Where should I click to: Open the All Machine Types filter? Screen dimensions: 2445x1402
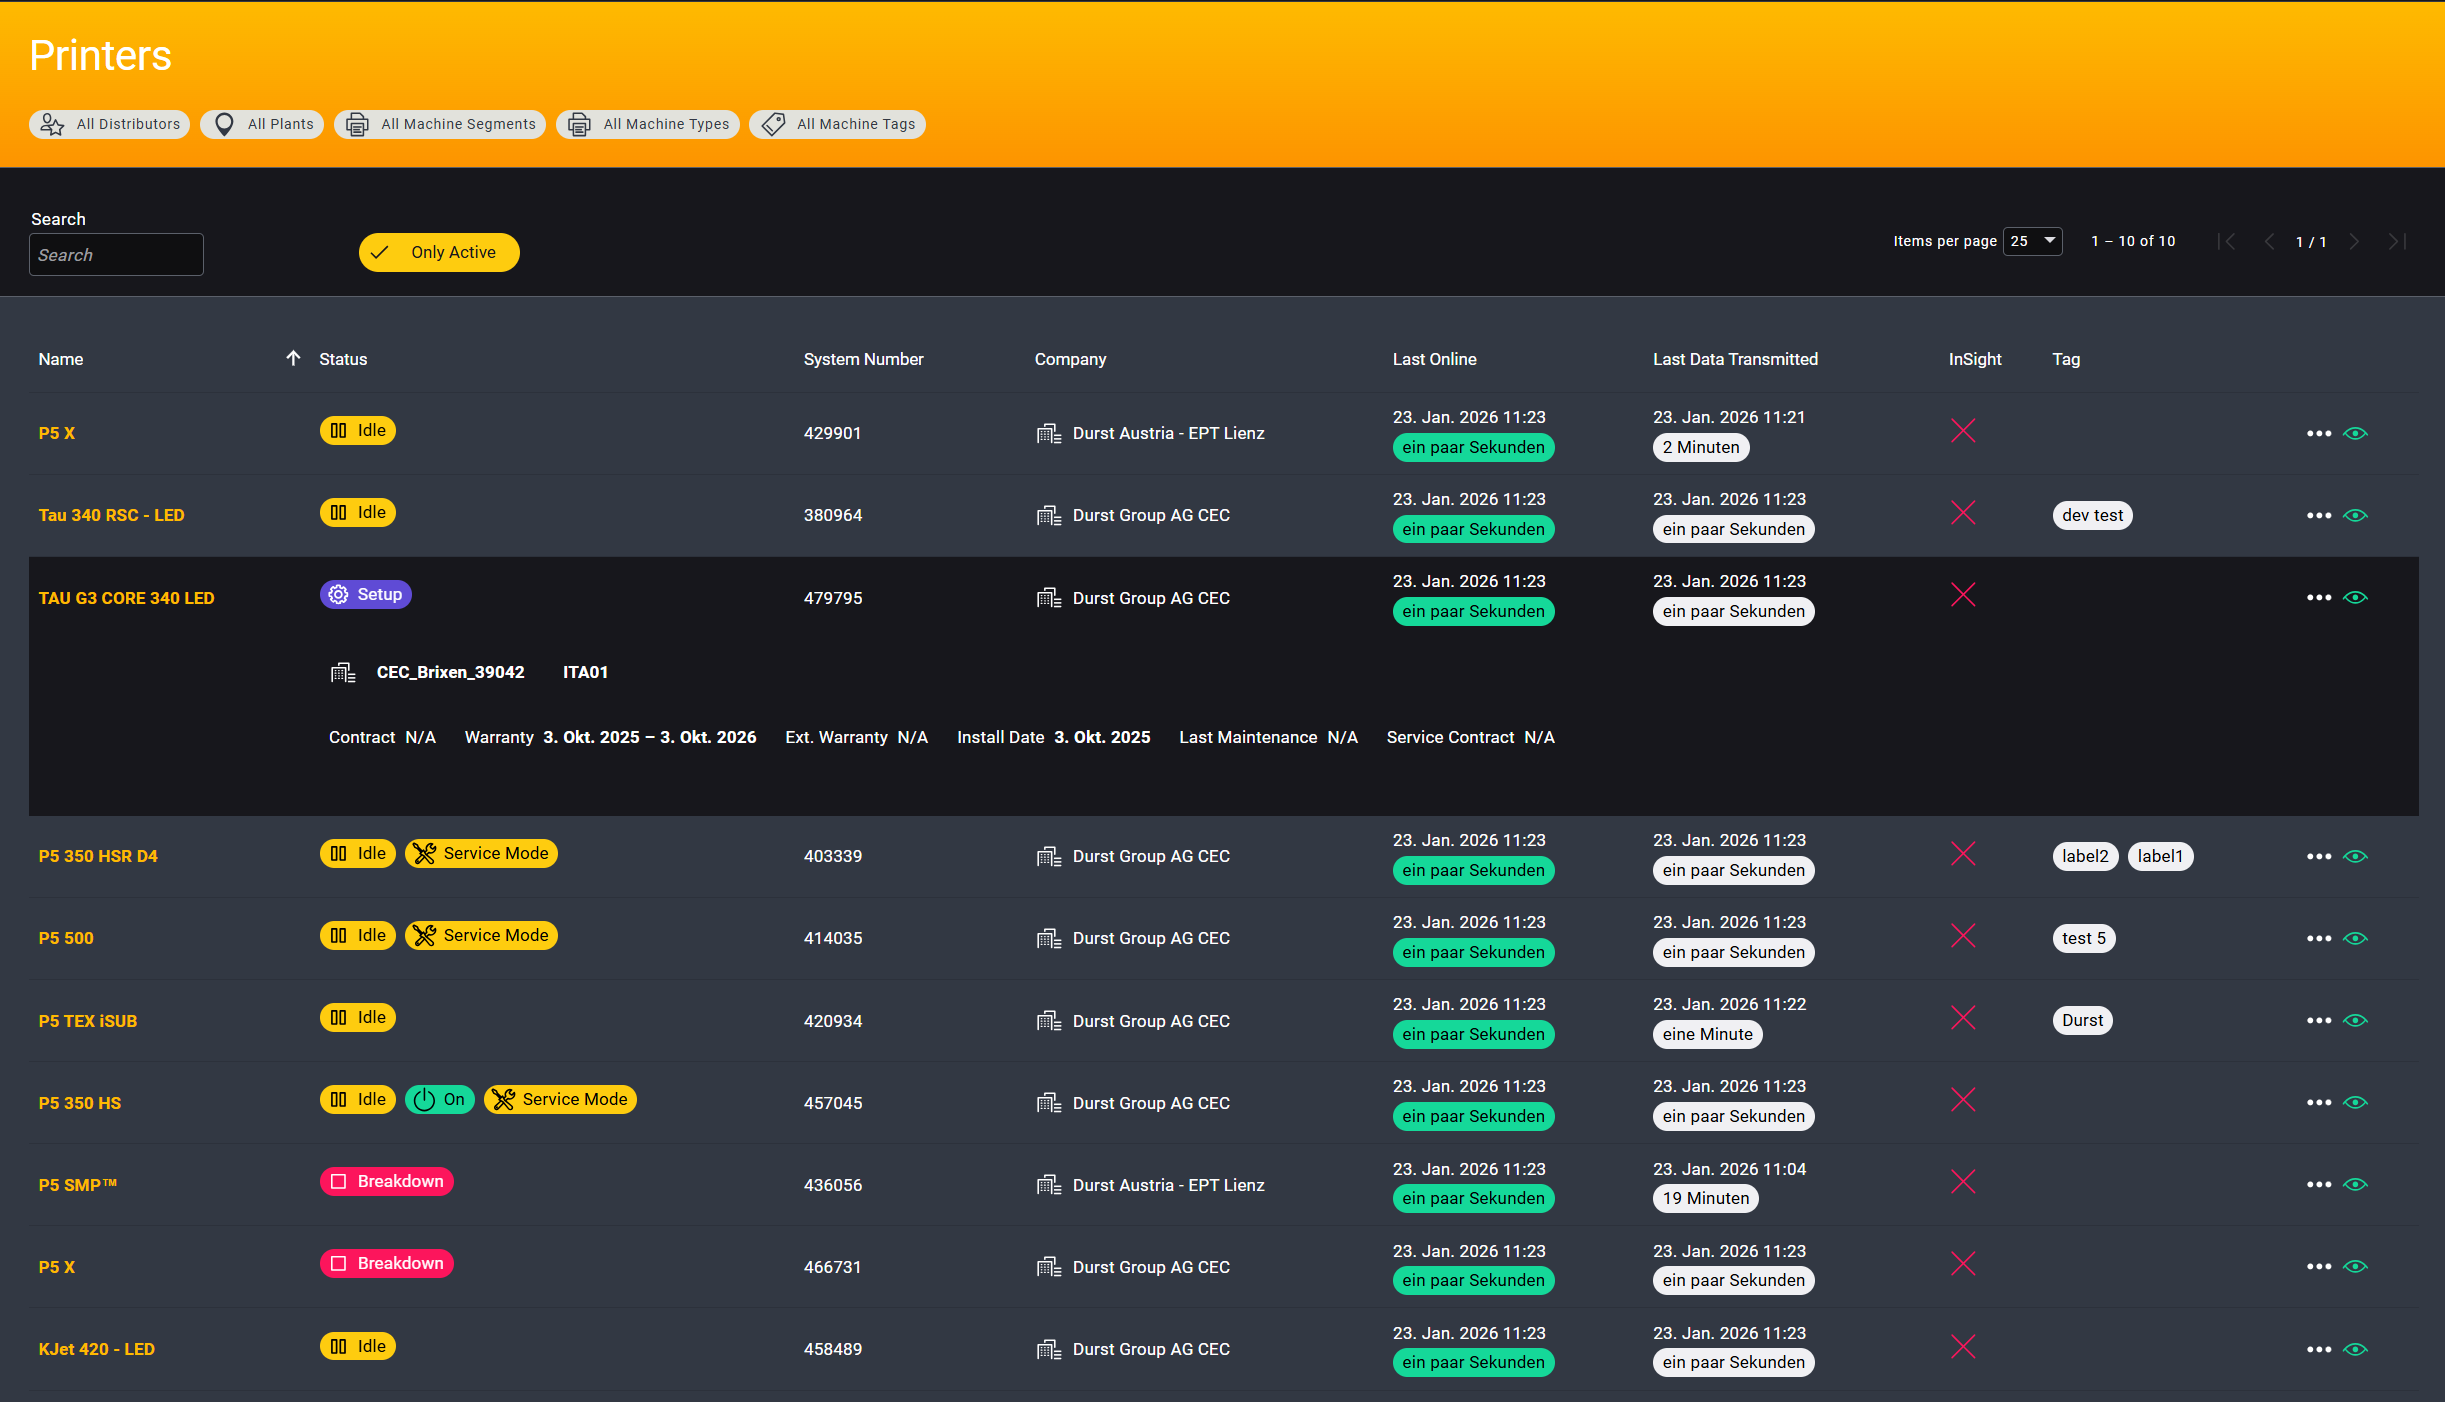point(648,125)
